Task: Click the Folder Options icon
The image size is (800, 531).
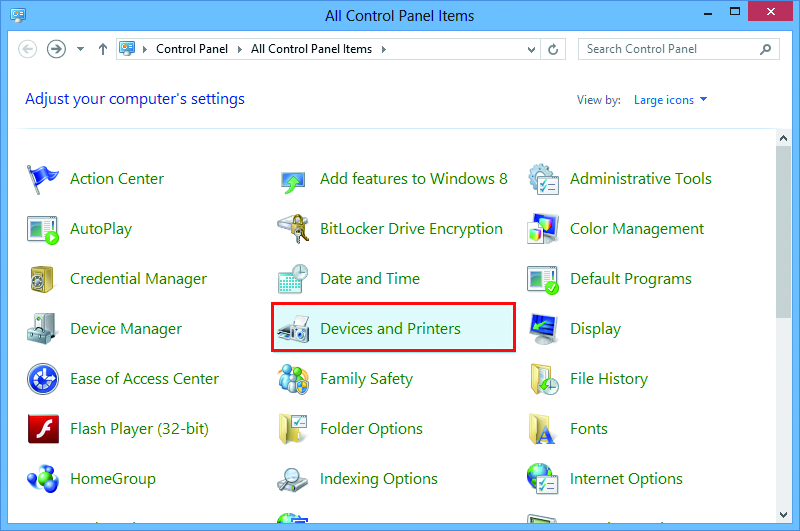Action: tap(293, 428)
